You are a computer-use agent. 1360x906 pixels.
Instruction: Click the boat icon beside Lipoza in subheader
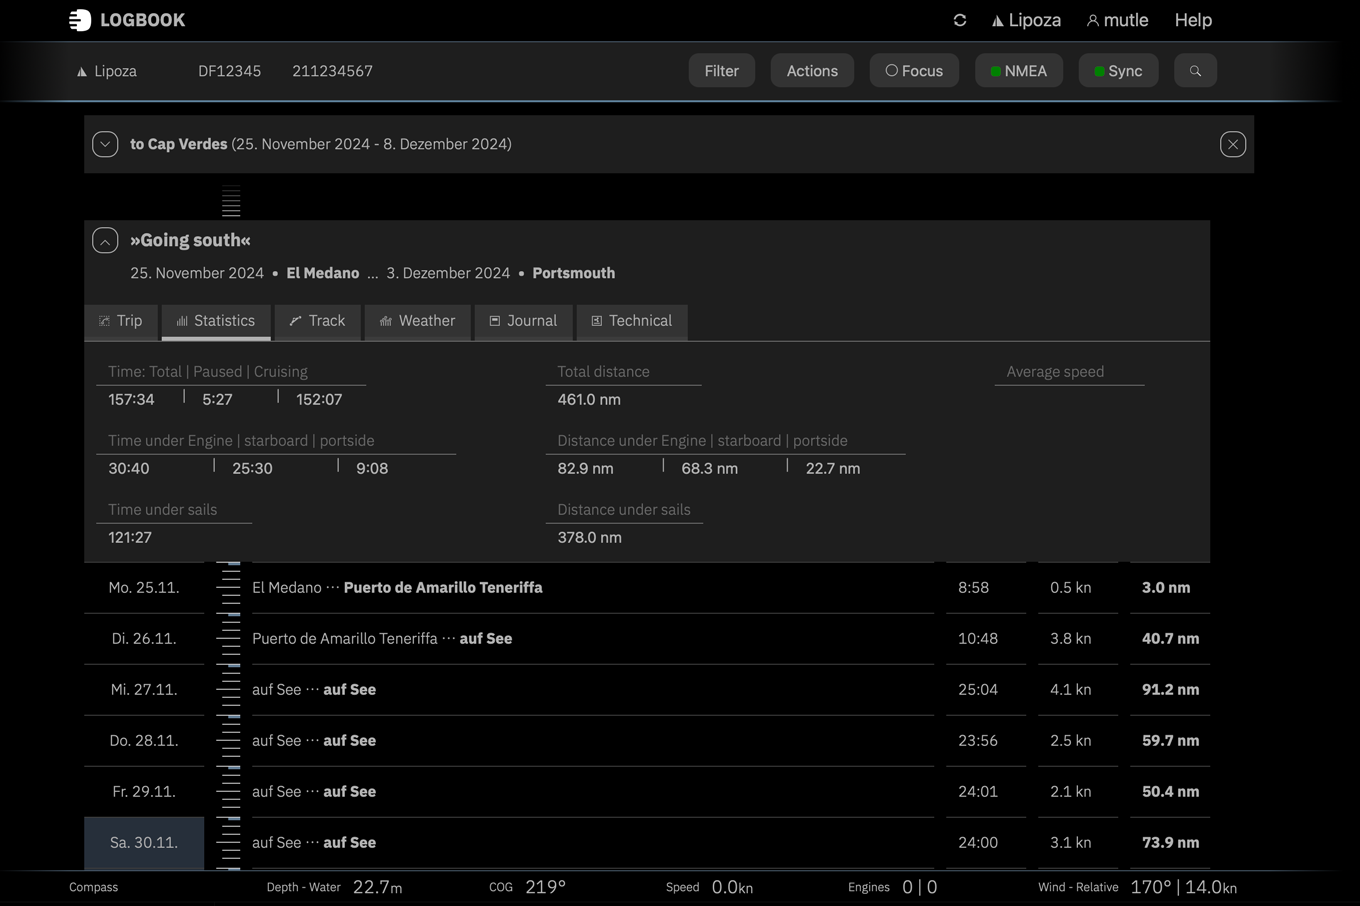82,72
